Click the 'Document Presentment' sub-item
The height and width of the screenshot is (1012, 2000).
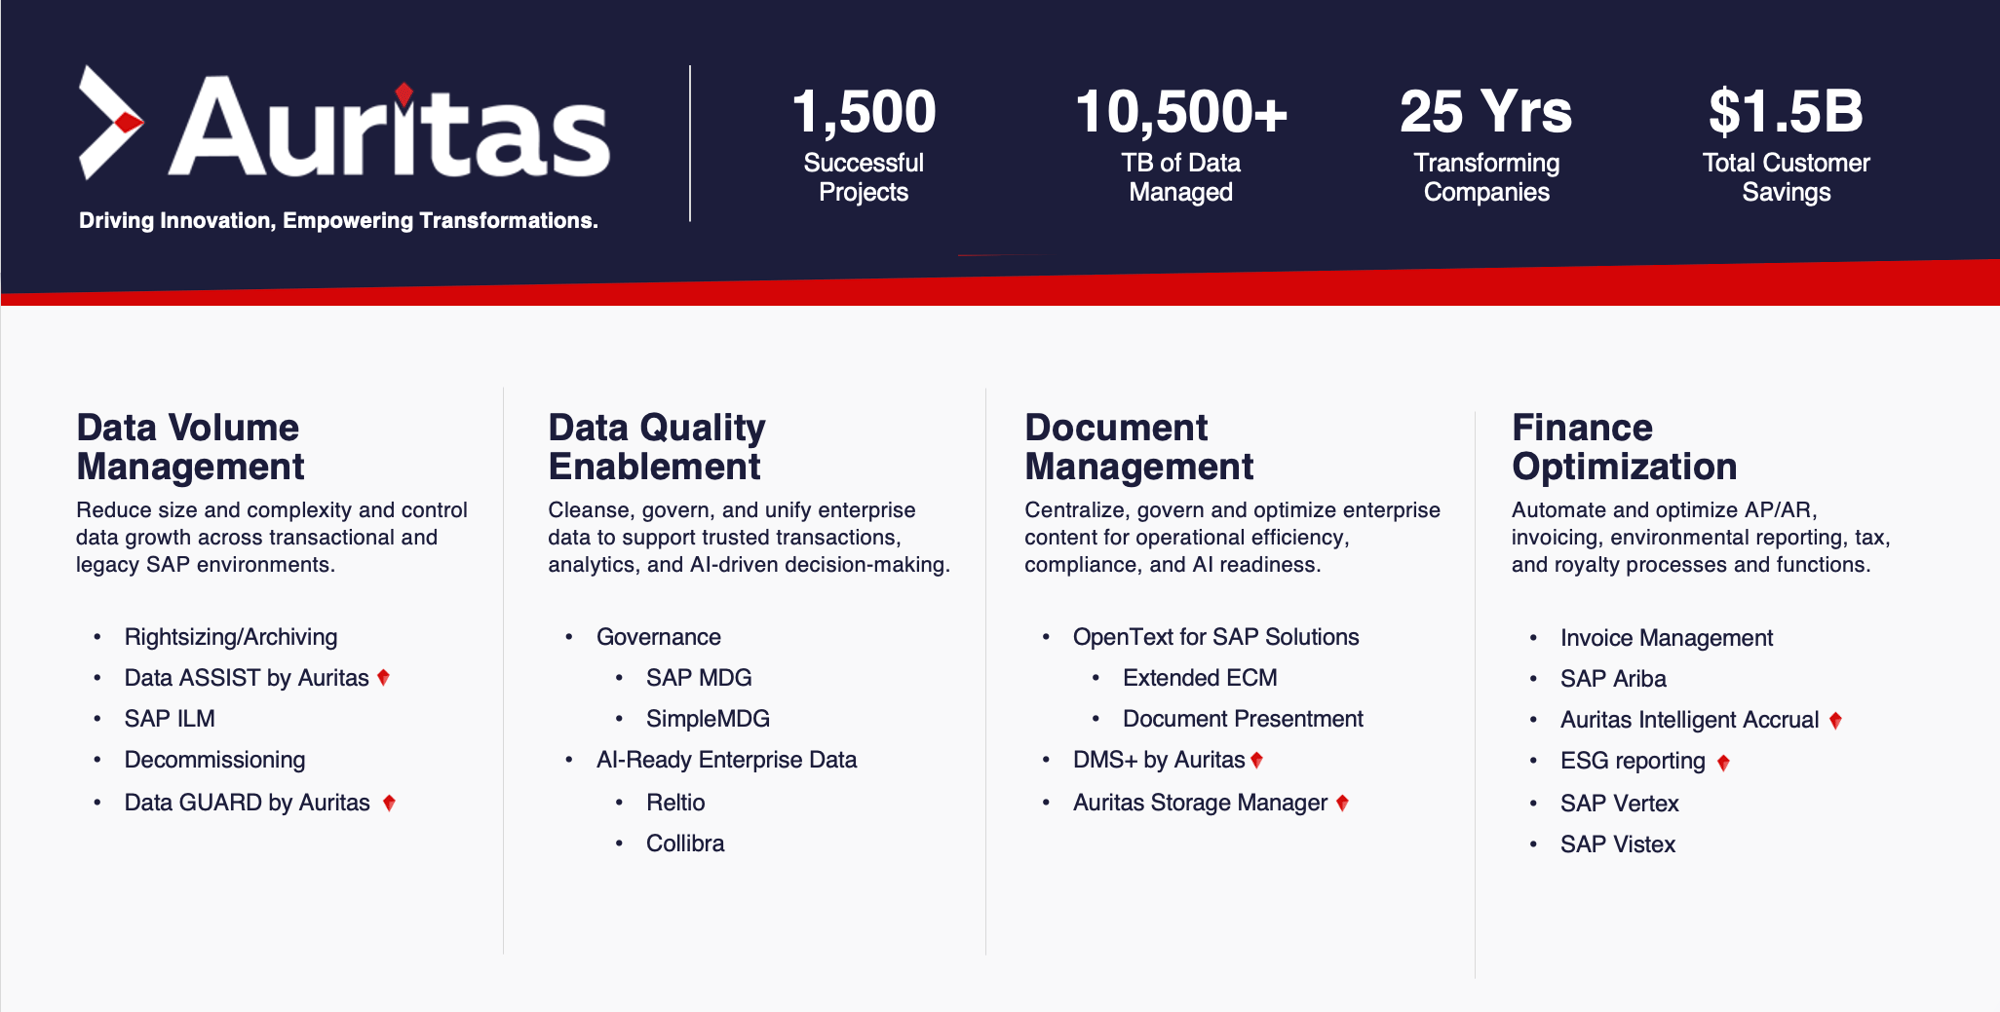point(1243,719)
